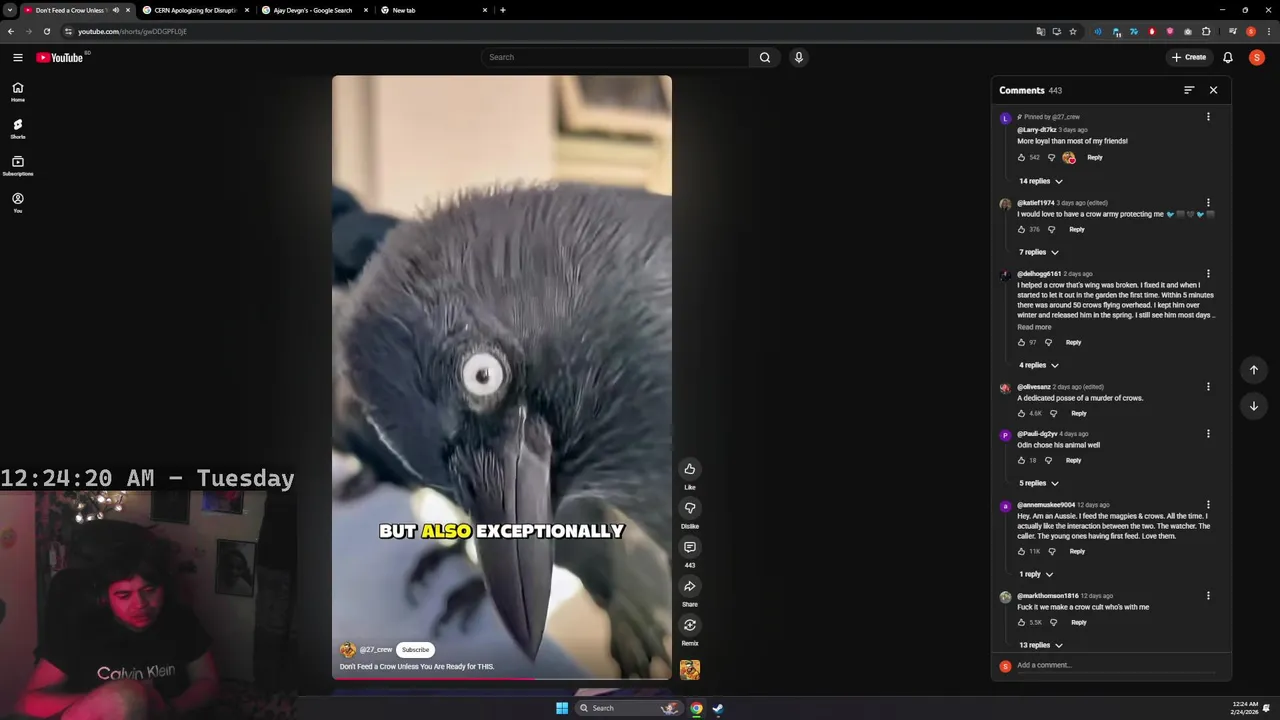Open the notifications bell
This screenshot has width=1280, height=720.
[x=1228, y=57]
